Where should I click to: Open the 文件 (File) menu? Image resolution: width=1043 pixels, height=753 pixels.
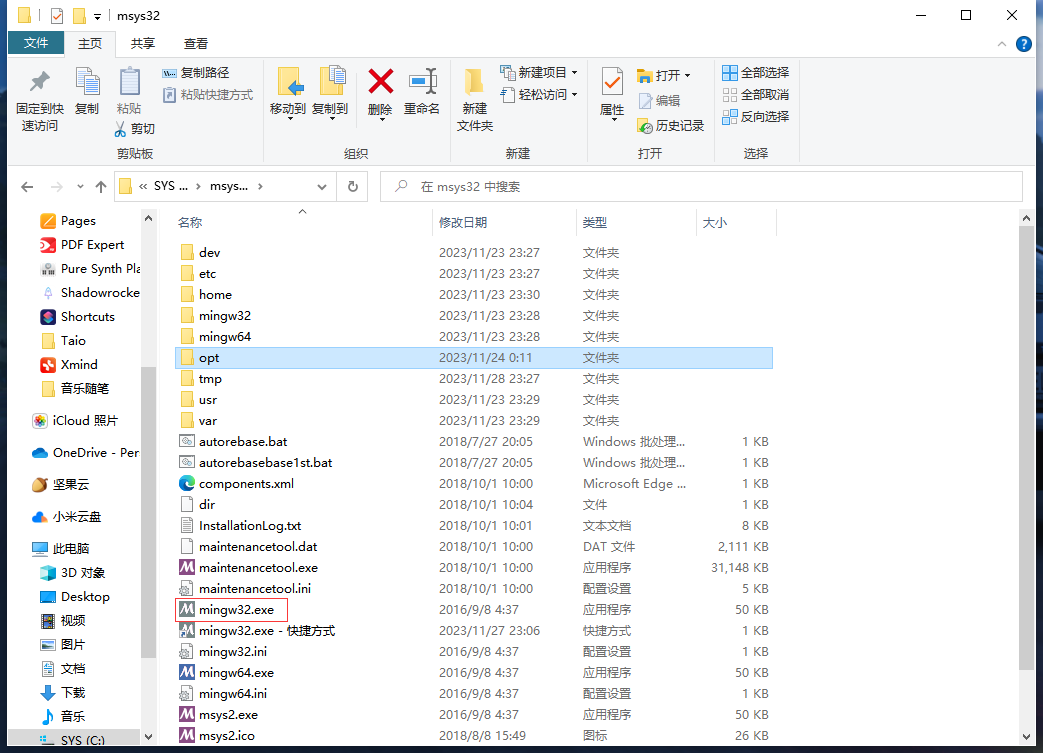(36, 43)
